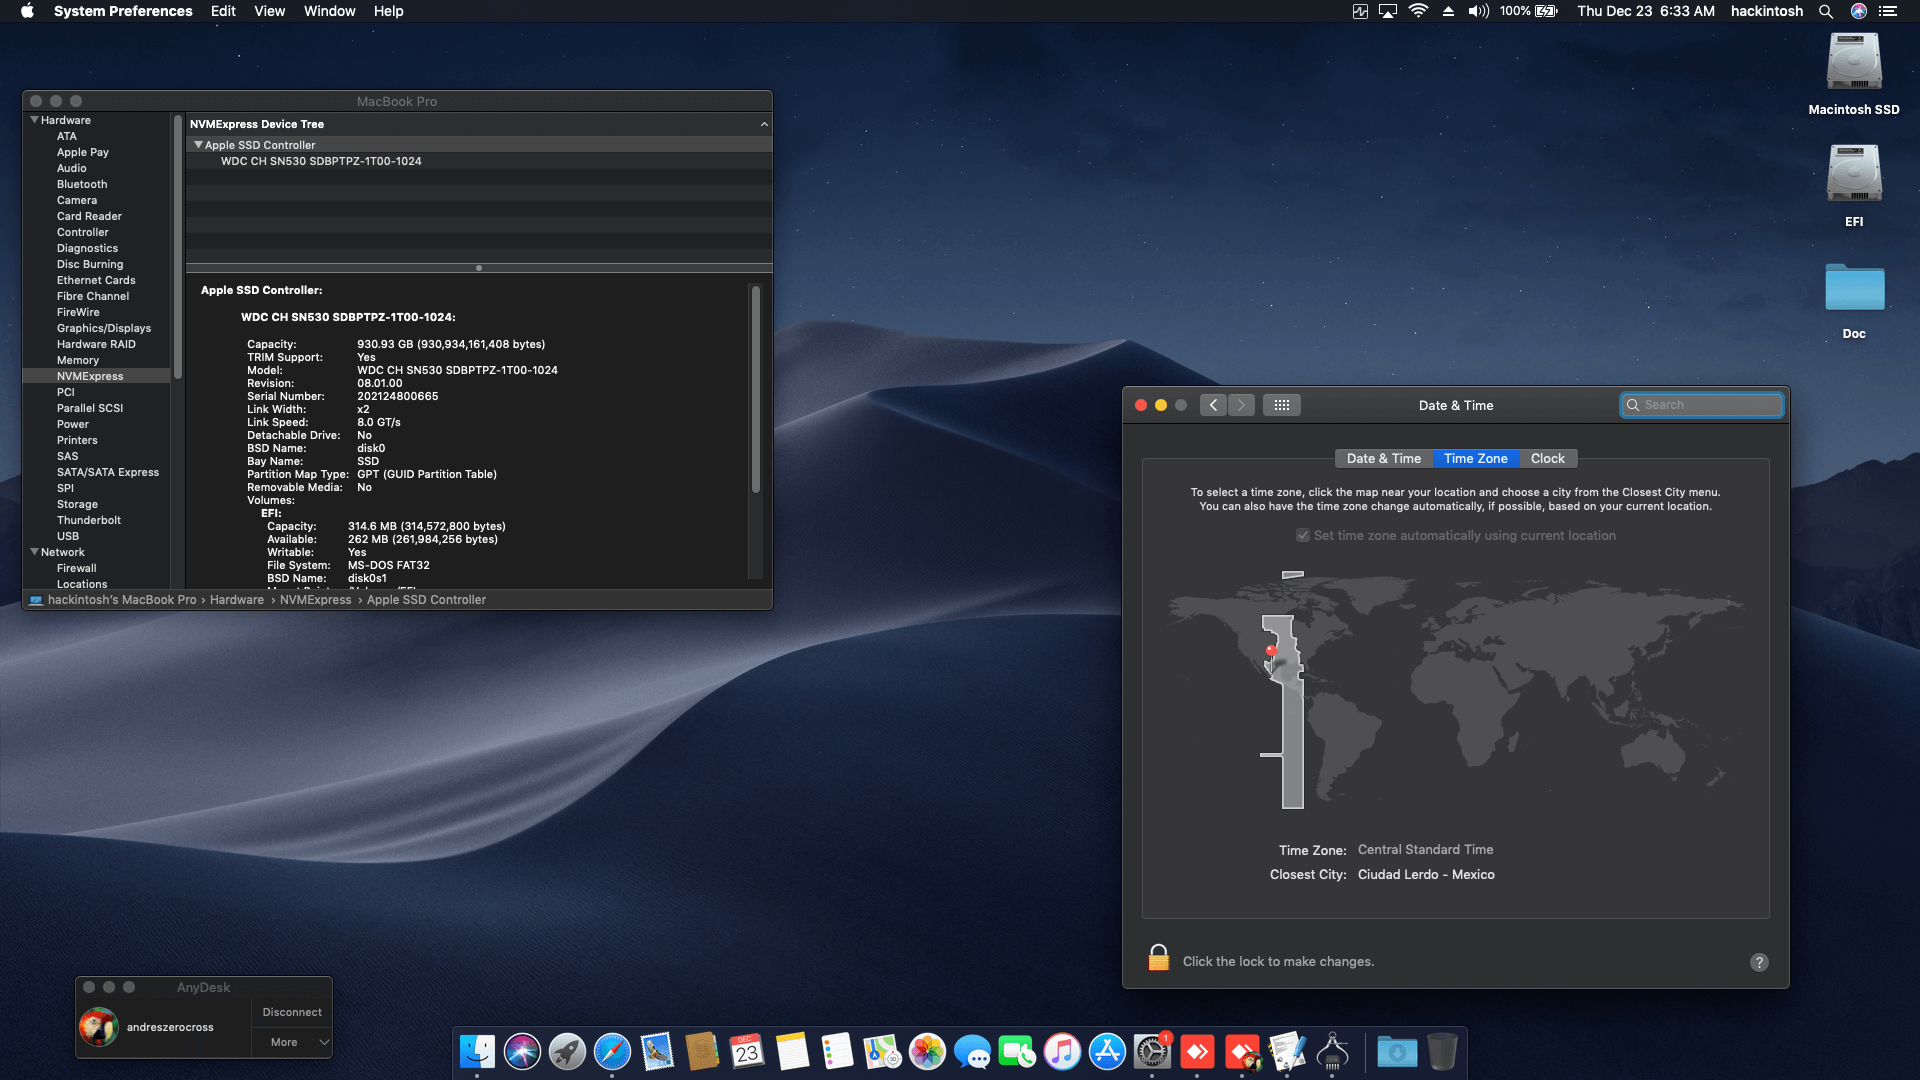The width and height of the screenshot is (1920, 1080).
Task: Click System Preferences gear icon in dock
Action: coord(1152,1052)
